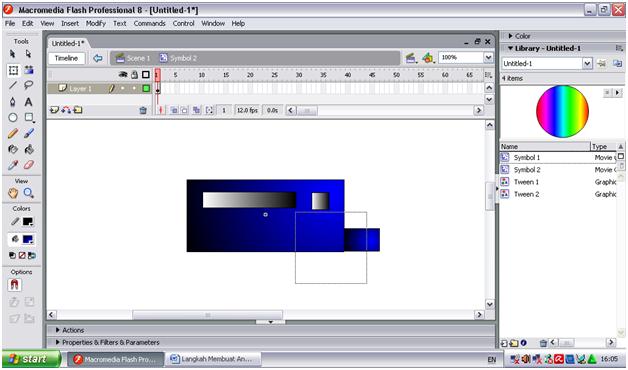The height and width of the screenshot is (370, 628).
Task: Select the Brush tool
Action: click(29, 133)
